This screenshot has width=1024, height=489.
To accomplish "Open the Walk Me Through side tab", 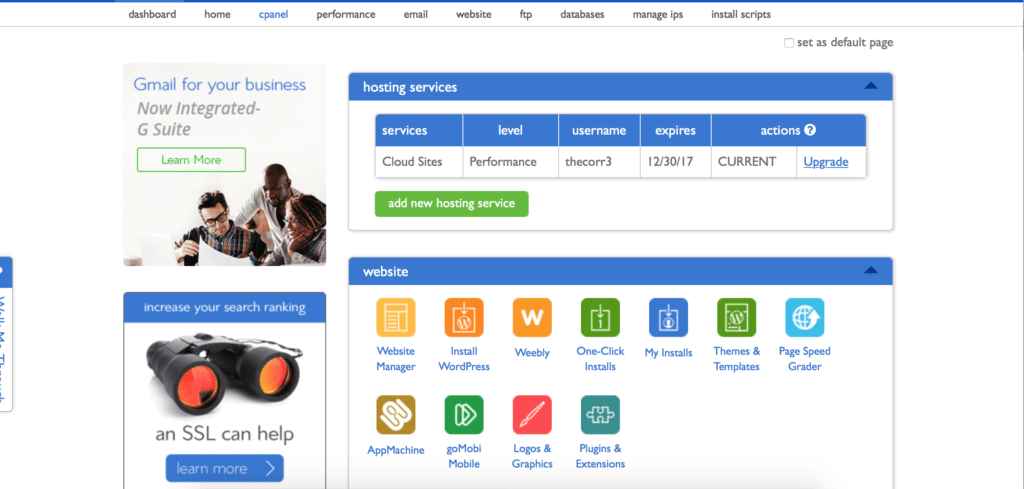I will click(5, 333).
